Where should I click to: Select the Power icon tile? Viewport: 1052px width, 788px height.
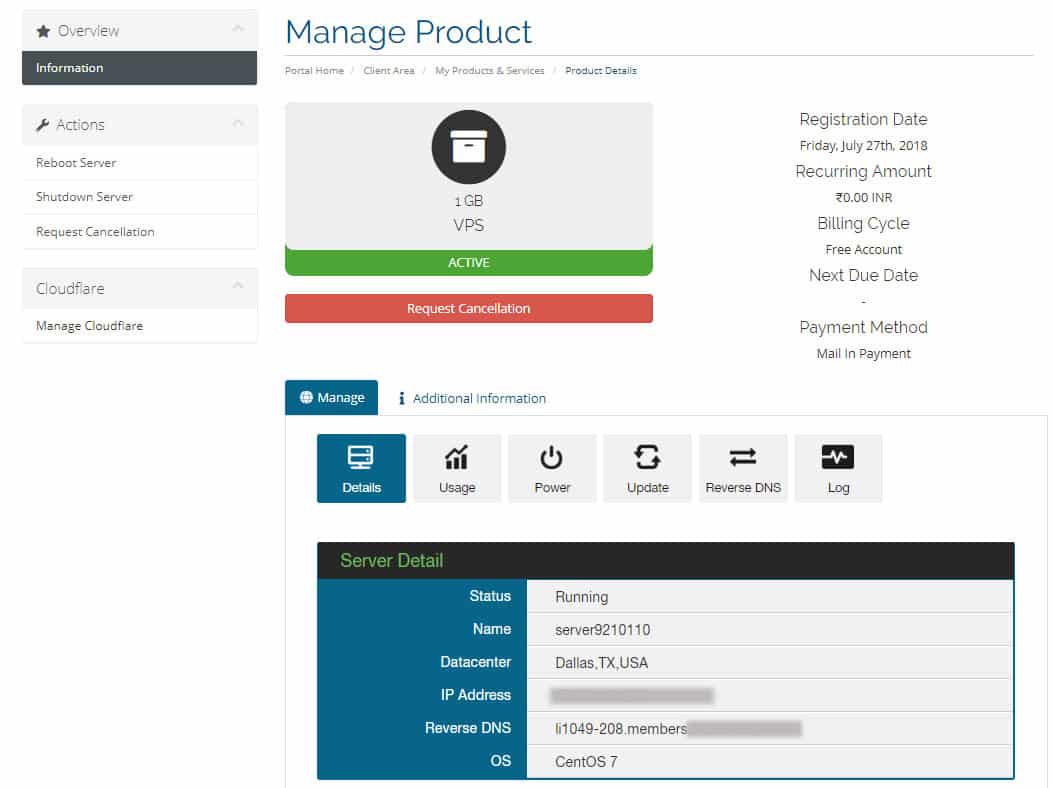(552, 468)
